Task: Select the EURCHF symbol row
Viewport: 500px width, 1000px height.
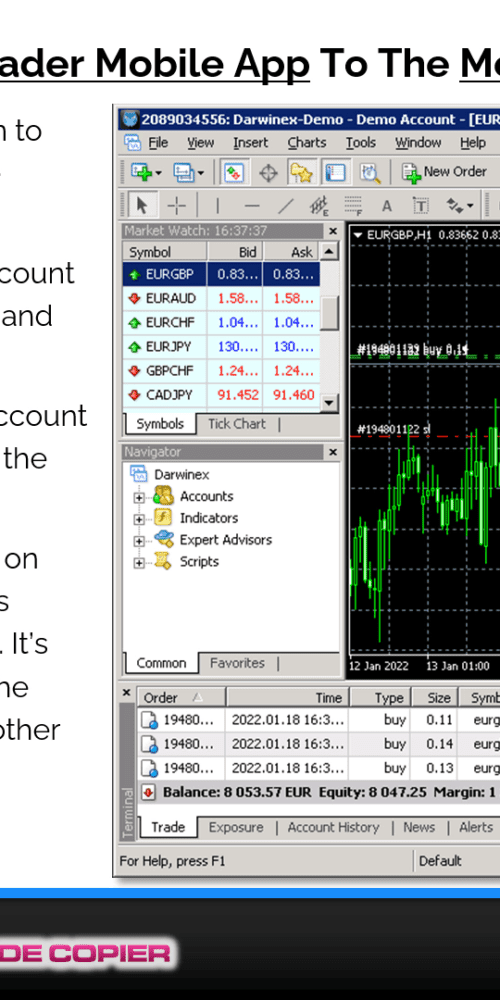Action: (221, 323)
